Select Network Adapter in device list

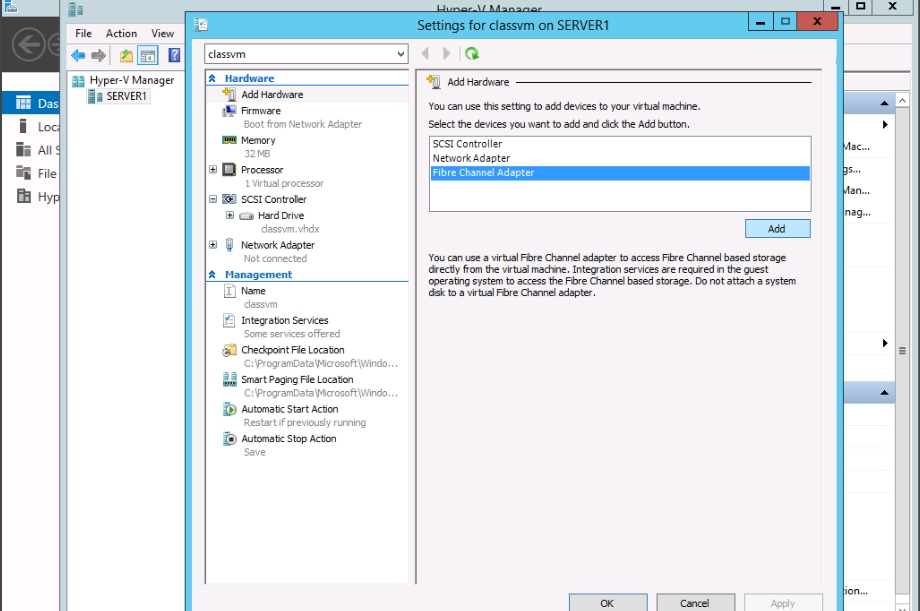471,159
